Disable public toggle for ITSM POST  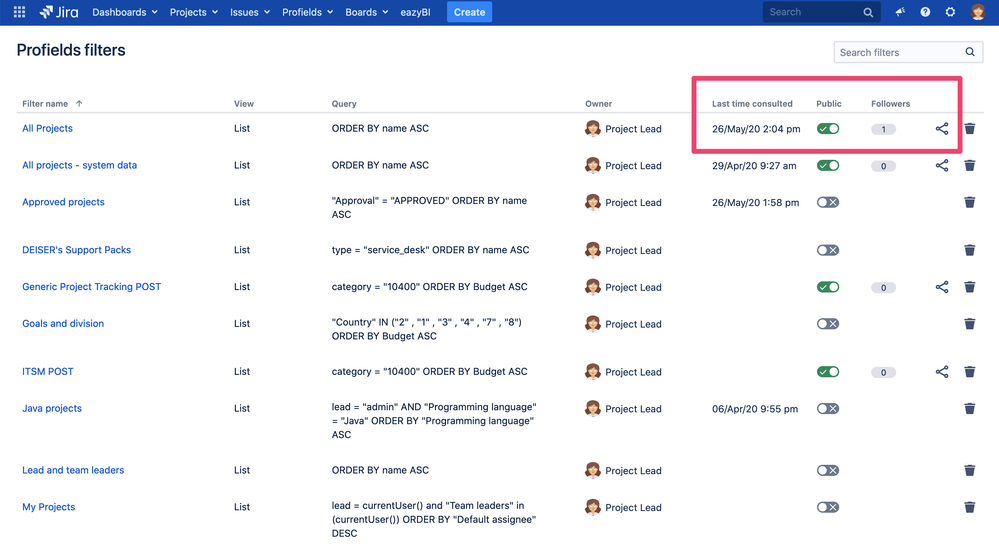pyautogui.click(x=828, y=372)
